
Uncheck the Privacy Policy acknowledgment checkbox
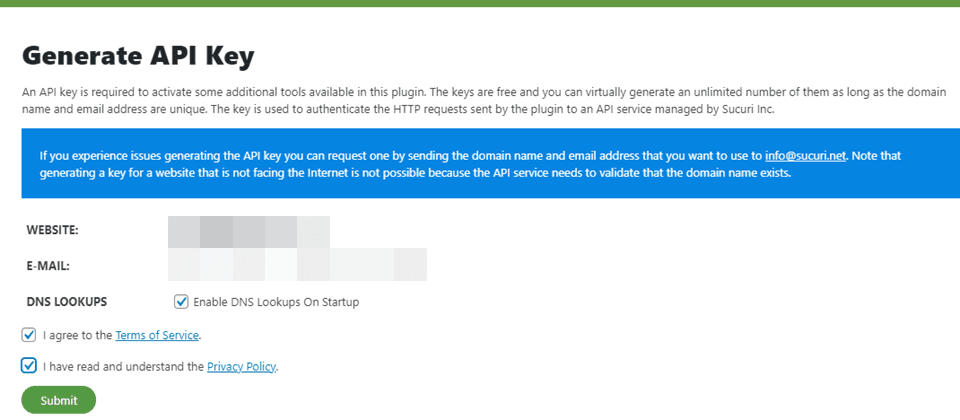pyautogui.click(x=28, y=366)
